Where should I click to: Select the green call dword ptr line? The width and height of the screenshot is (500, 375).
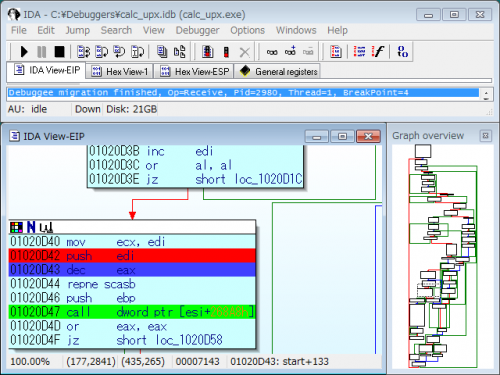132,312
